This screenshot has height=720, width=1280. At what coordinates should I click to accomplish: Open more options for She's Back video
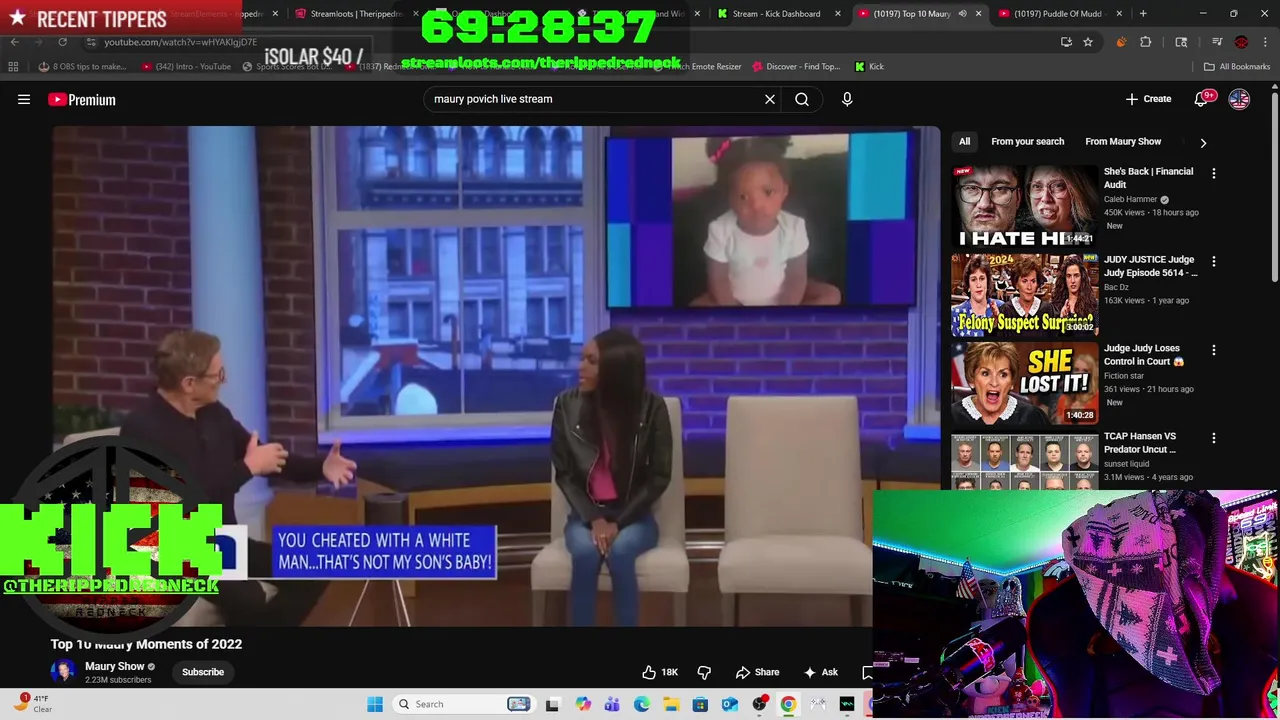pyautogui.click(x=1214, y=173)
